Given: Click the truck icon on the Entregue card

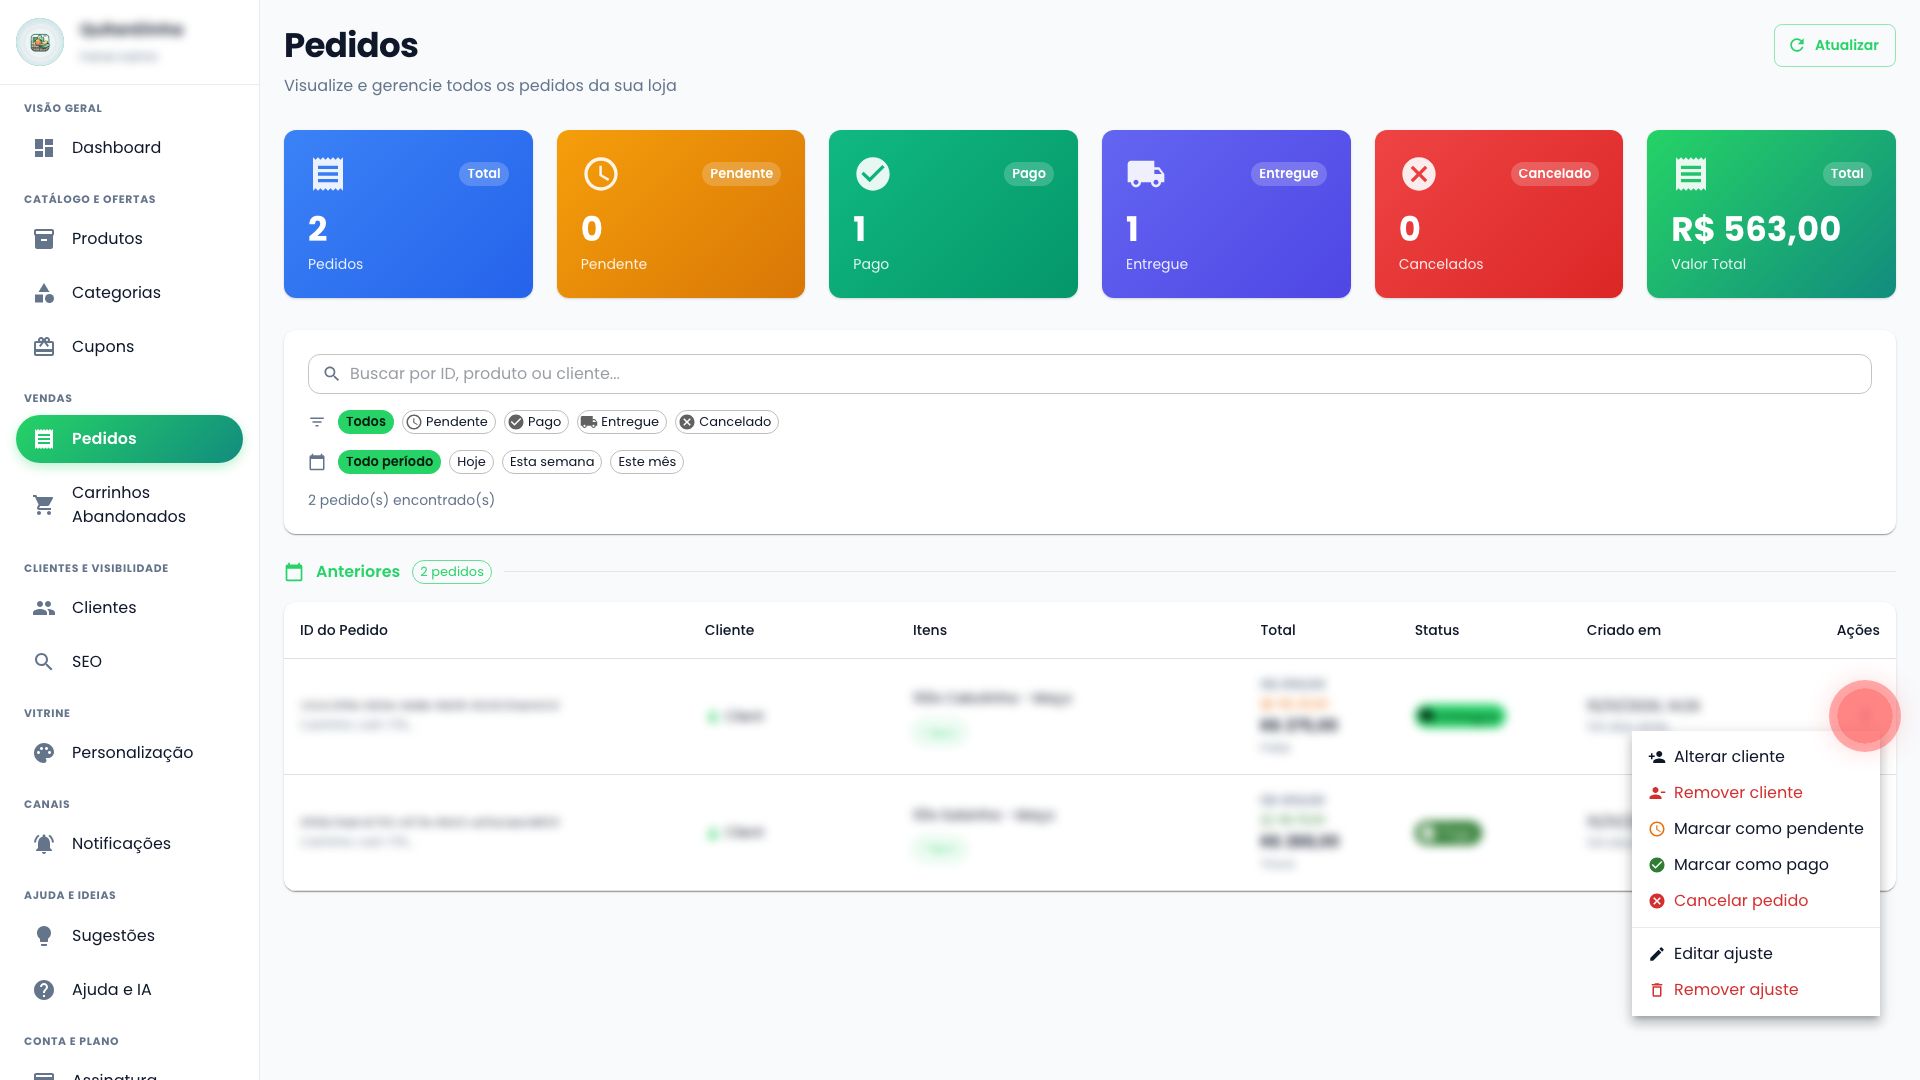Looking at the screenshot, I should (x=1146, y=174).
